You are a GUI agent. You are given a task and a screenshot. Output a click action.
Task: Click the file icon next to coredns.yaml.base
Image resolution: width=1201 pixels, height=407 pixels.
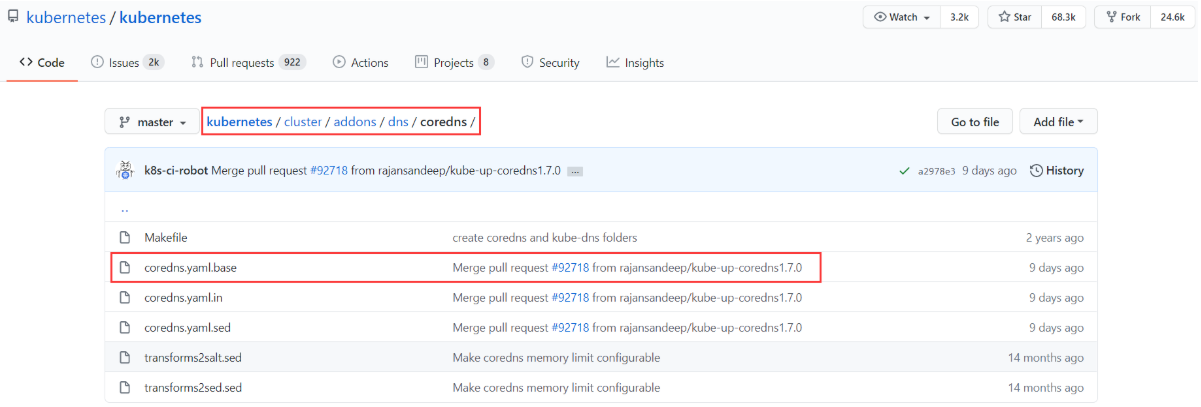point(125,268)
